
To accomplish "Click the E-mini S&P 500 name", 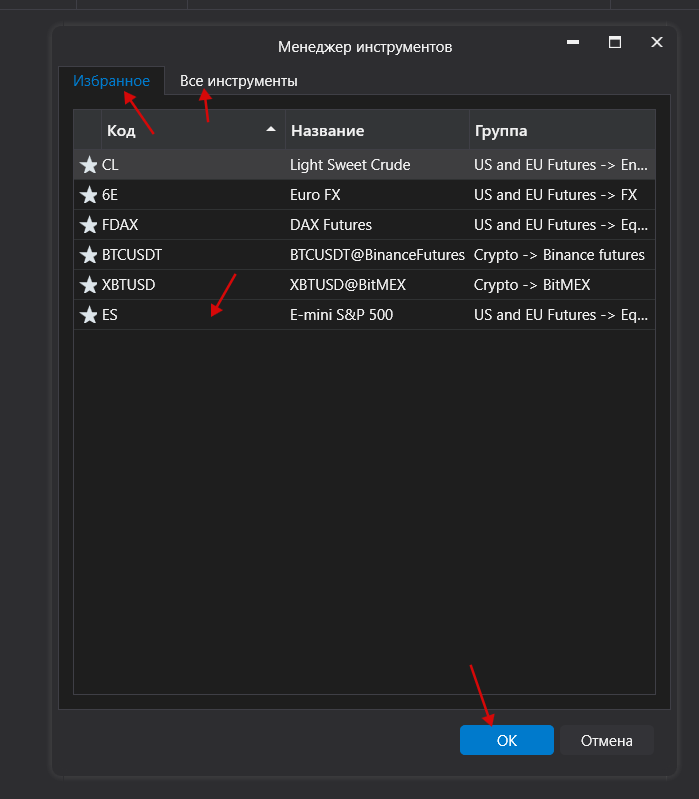I will 341,315.
